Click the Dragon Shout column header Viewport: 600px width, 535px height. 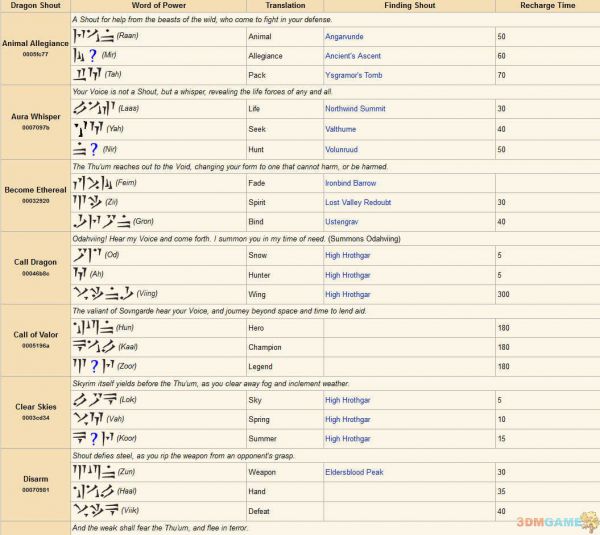[35, 5]
